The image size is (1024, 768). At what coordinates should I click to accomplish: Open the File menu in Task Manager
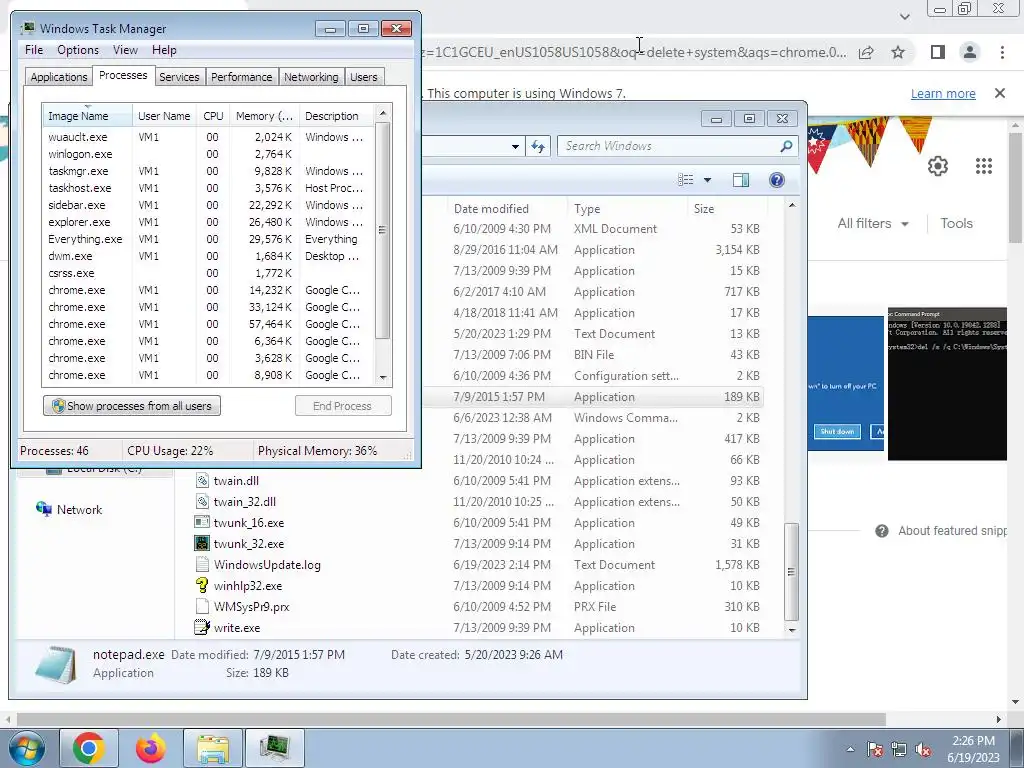coord(34,50)
